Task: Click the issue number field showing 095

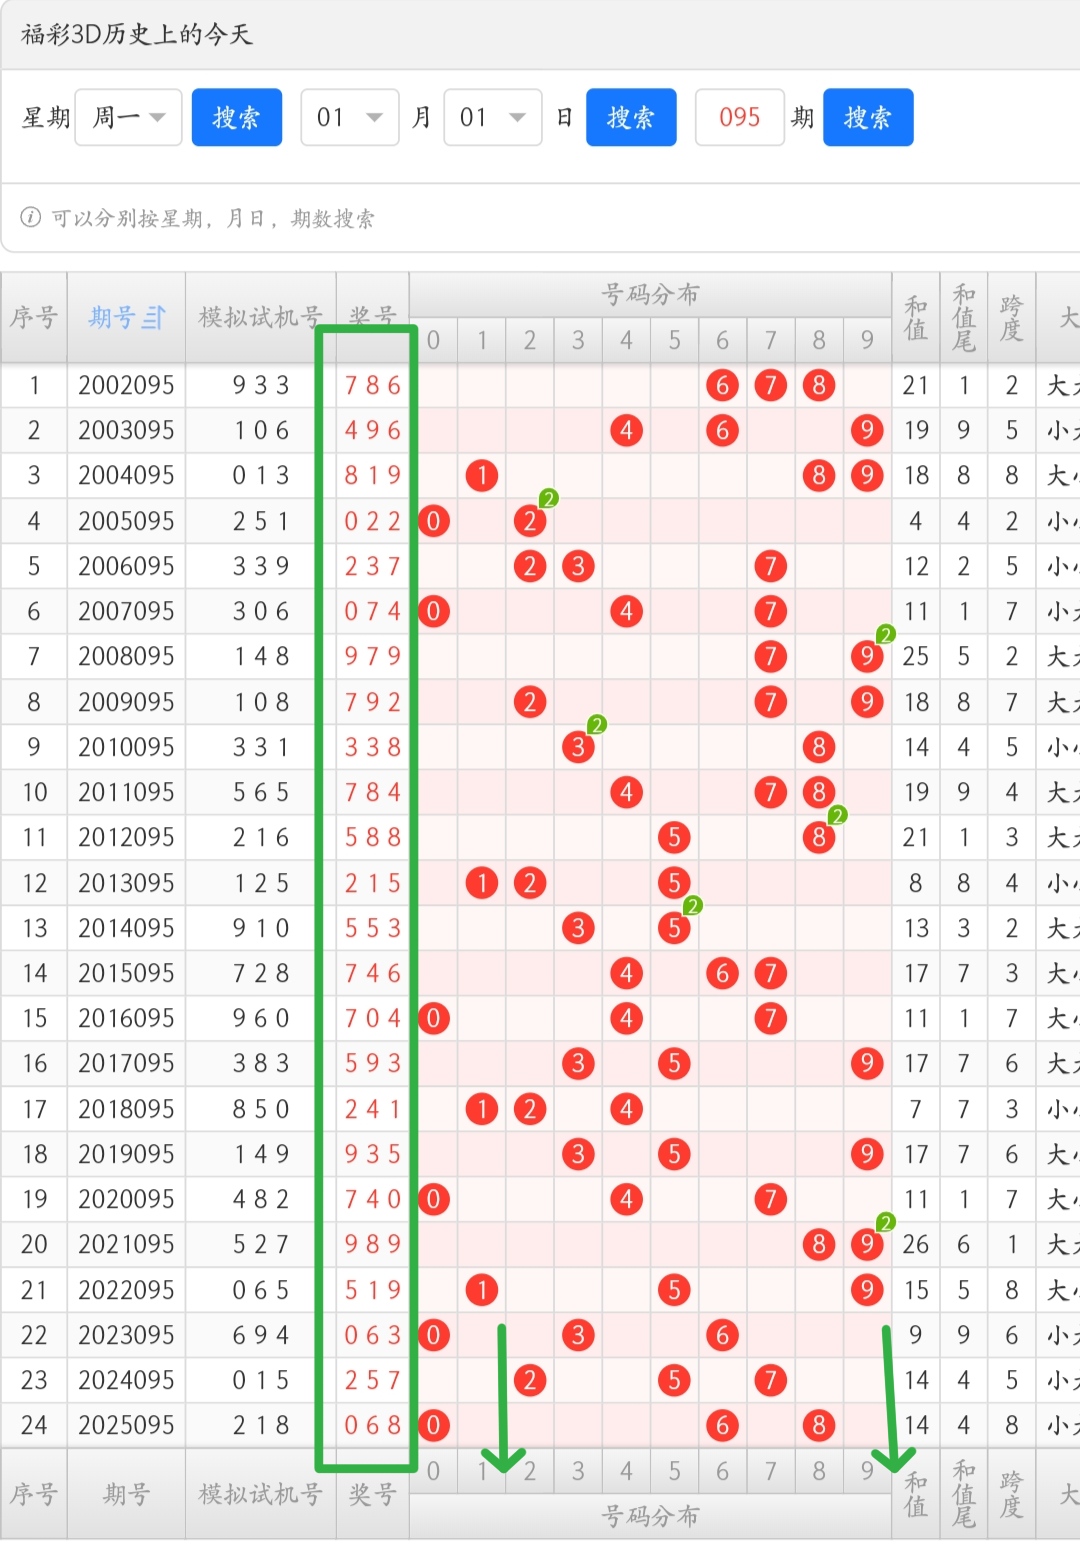Action: click(x=739, y=117)
